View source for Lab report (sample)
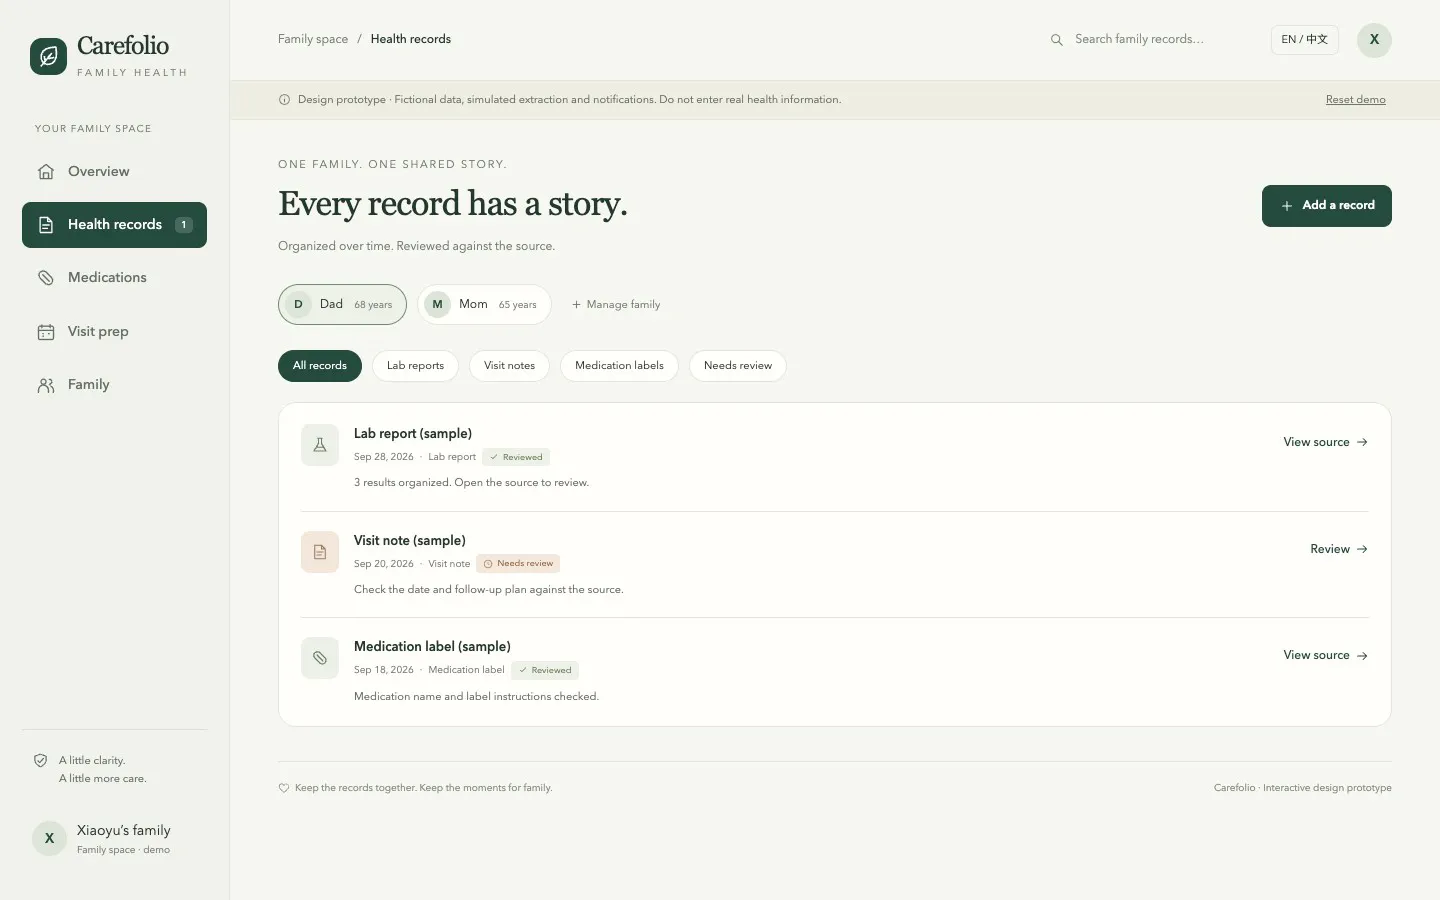1440x900 pixels. (1326, 442)
